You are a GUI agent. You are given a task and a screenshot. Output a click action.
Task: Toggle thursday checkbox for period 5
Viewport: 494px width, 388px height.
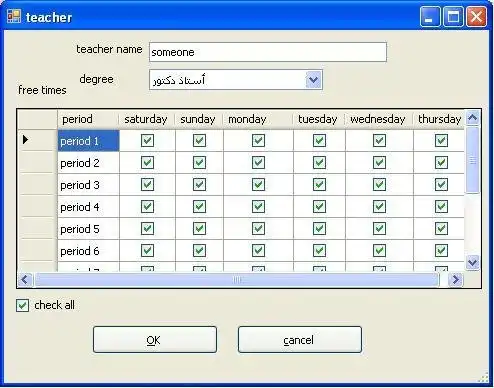tap(441, 228)
